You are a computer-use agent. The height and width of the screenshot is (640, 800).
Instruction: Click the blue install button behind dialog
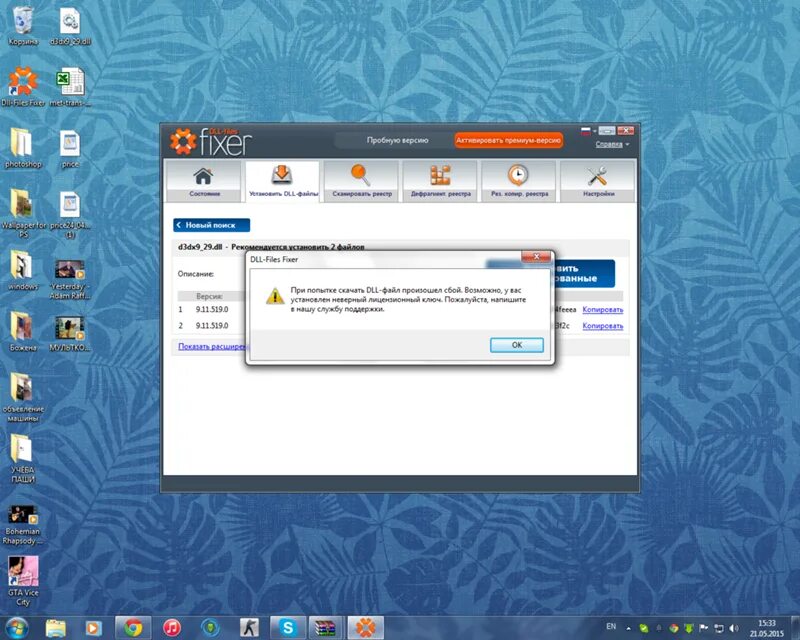click(x=583, y=274)
